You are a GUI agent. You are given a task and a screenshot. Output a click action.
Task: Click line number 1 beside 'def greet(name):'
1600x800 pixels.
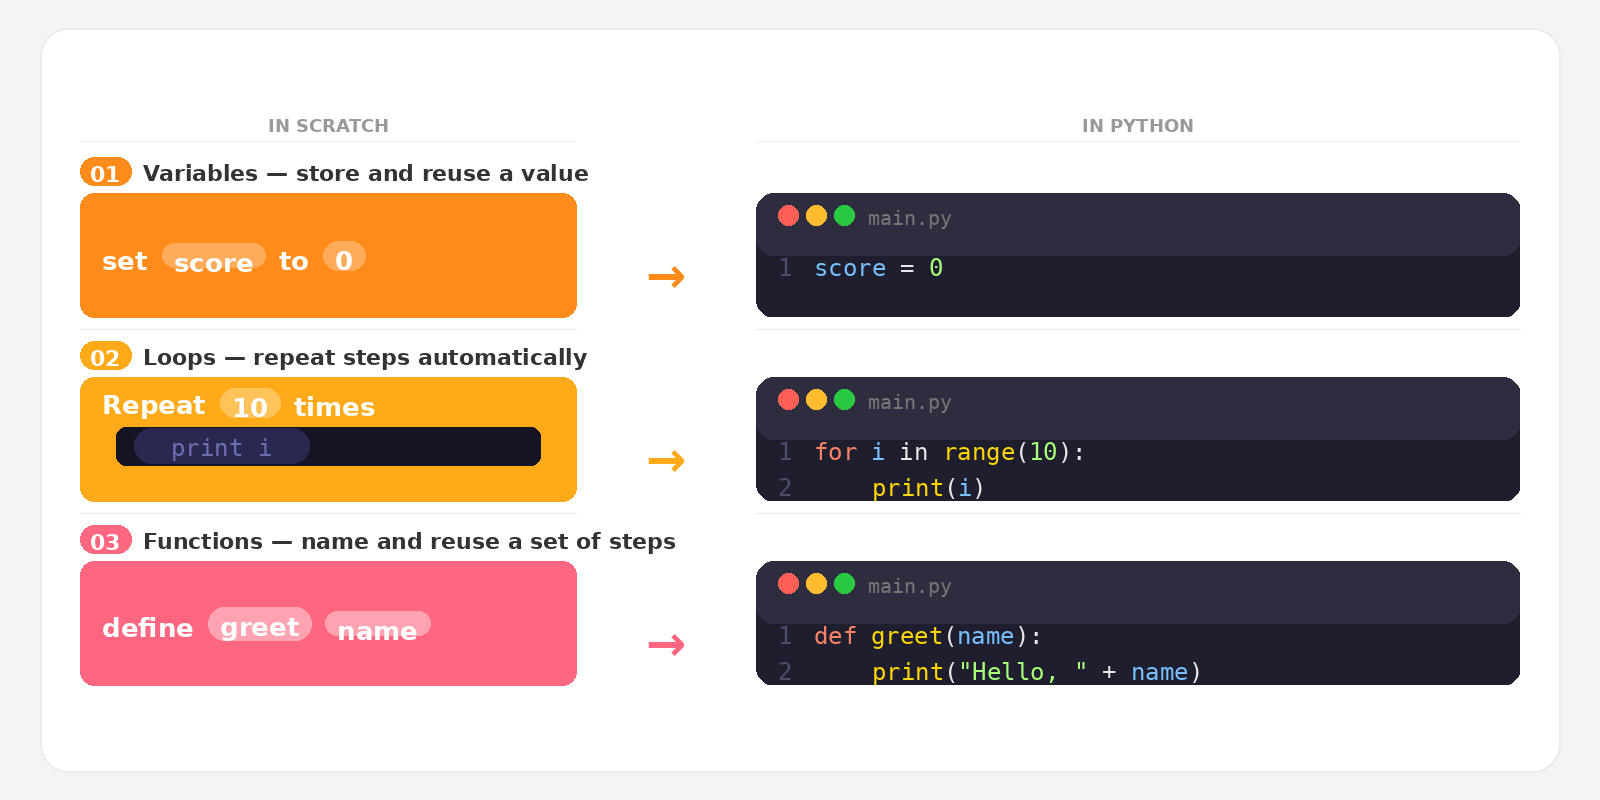(785, 636)
